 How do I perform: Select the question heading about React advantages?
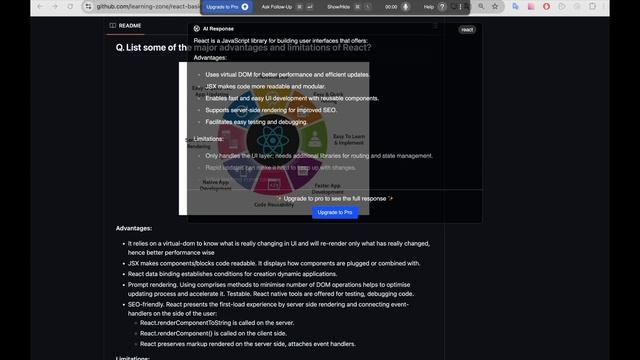(243, 48)
